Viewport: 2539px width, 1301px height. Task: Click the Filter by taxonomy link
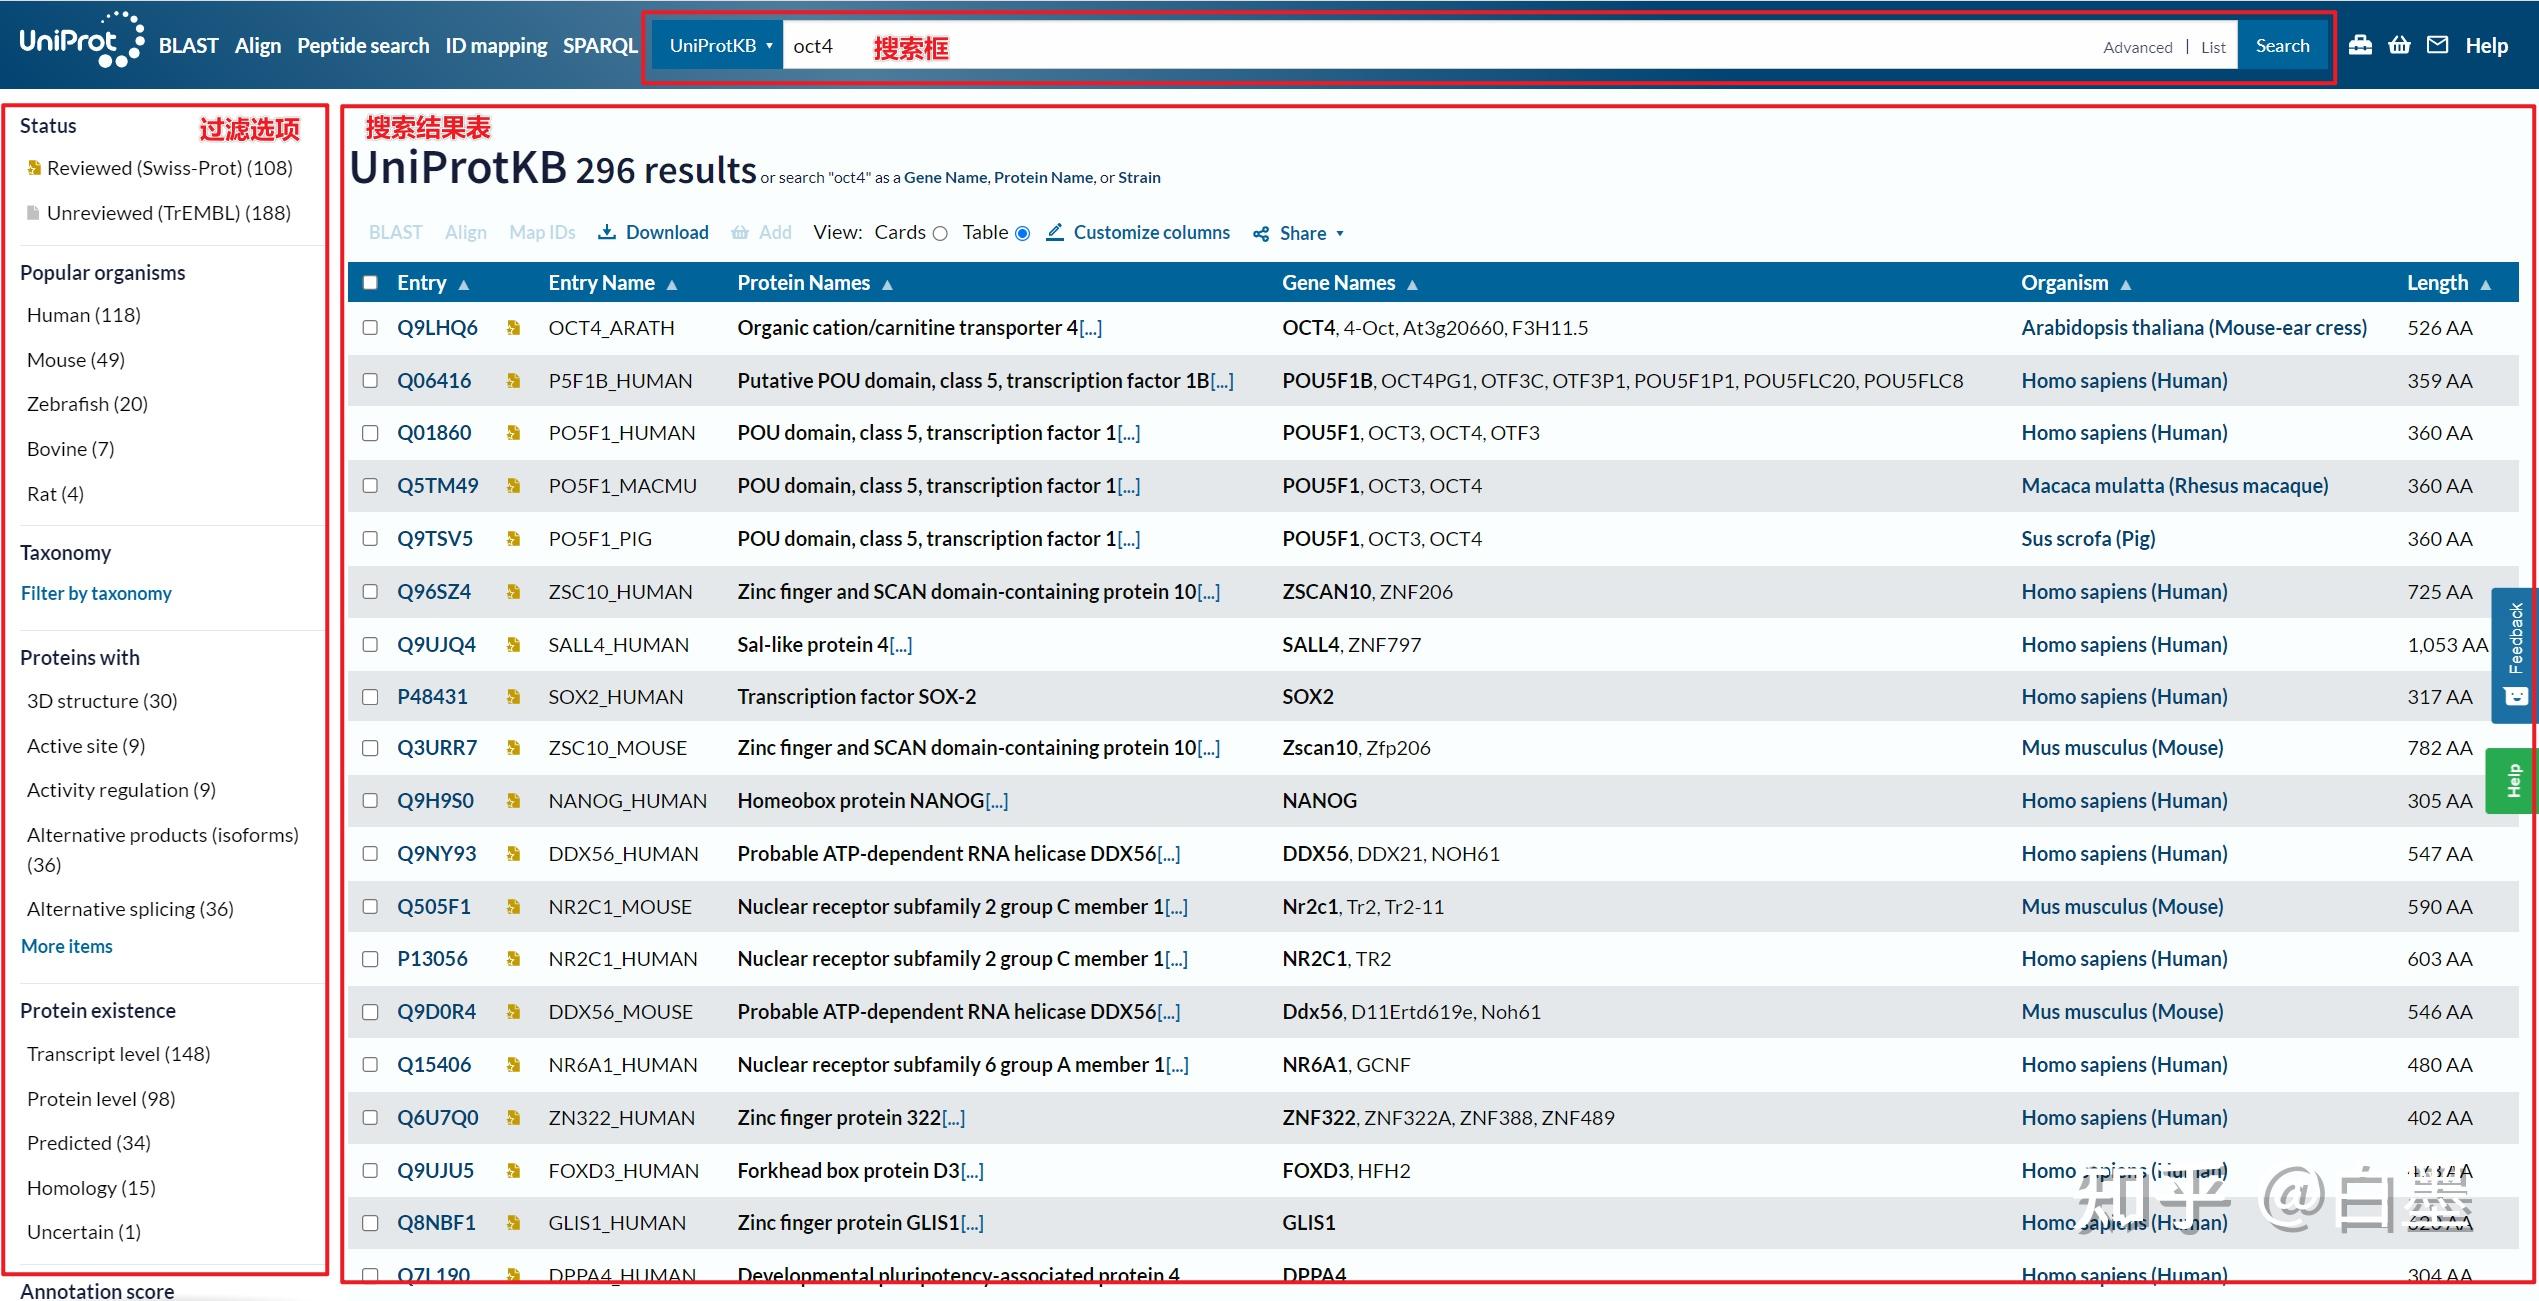coord(96,593)
